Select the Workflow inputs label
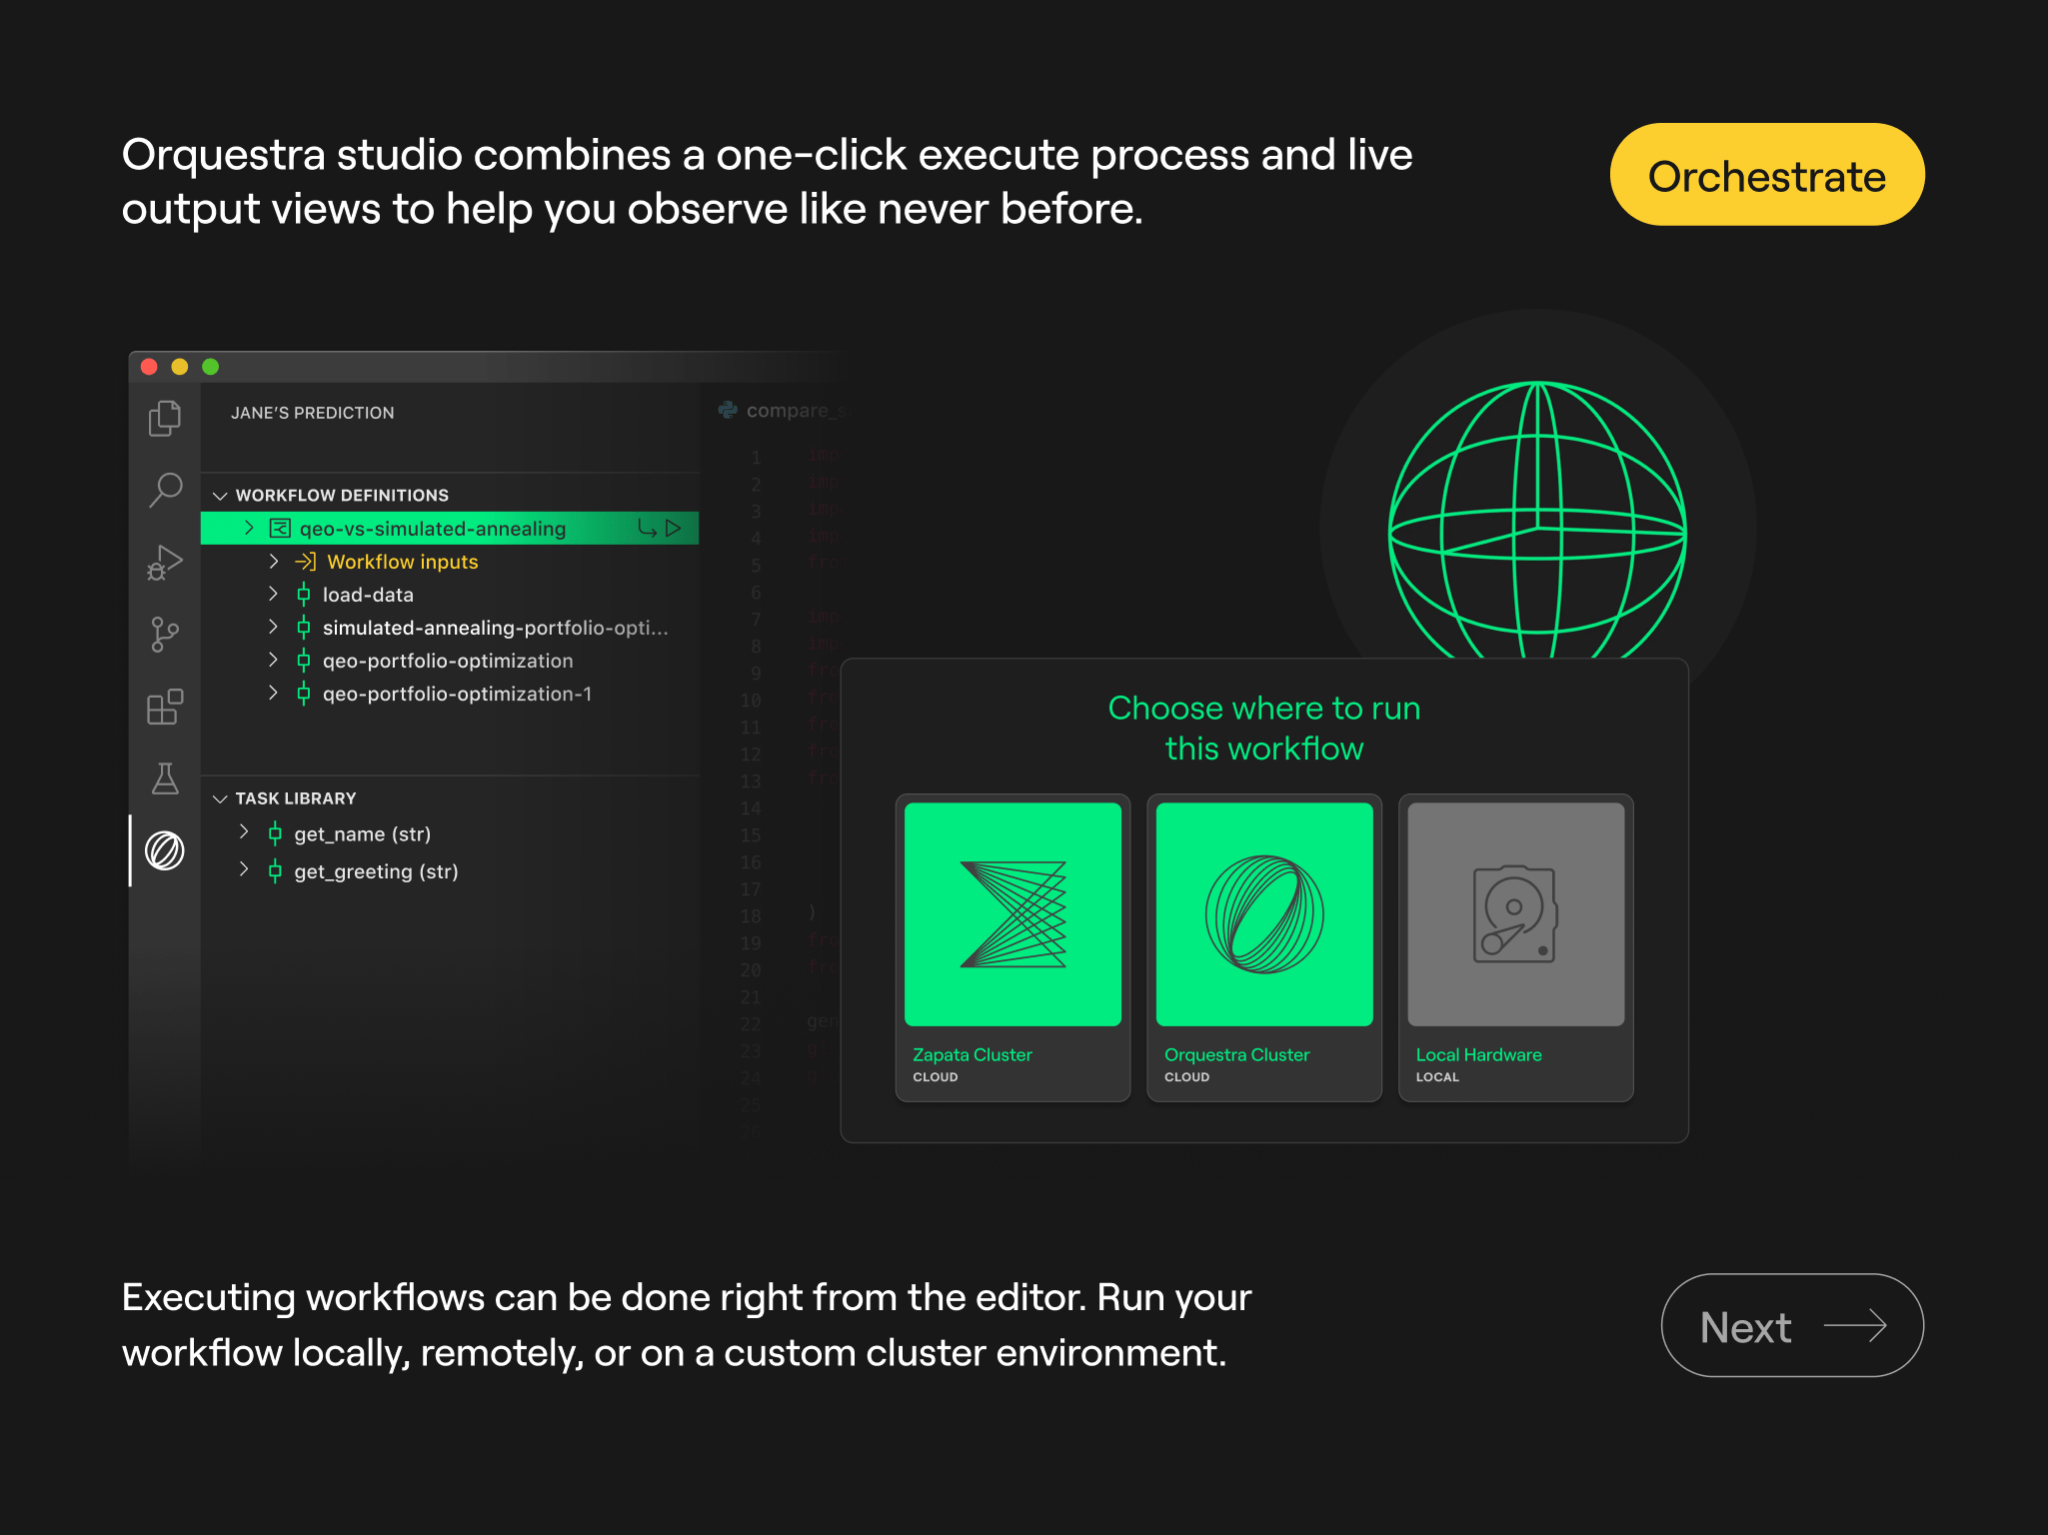The height and width of the screenshot is (1535, 2048). [x=403, y=562]
